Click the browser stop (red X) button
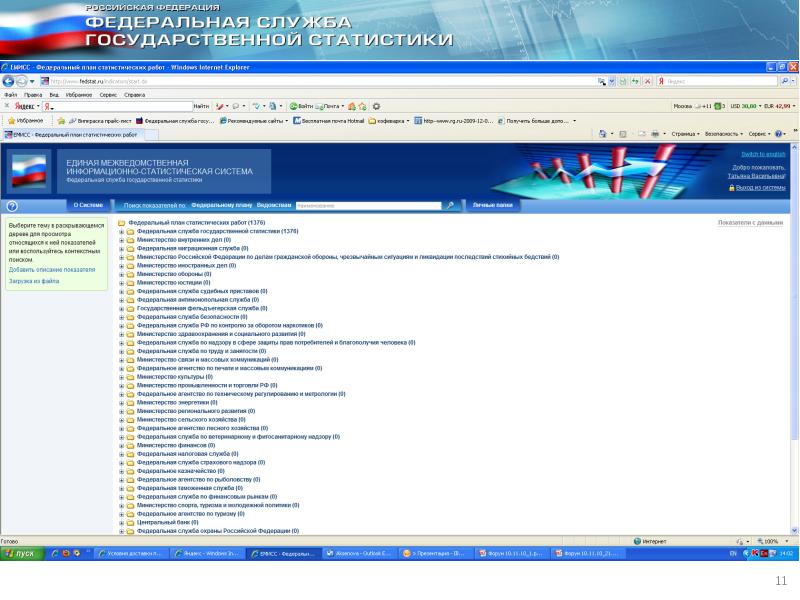 click(x=647, y=81)
